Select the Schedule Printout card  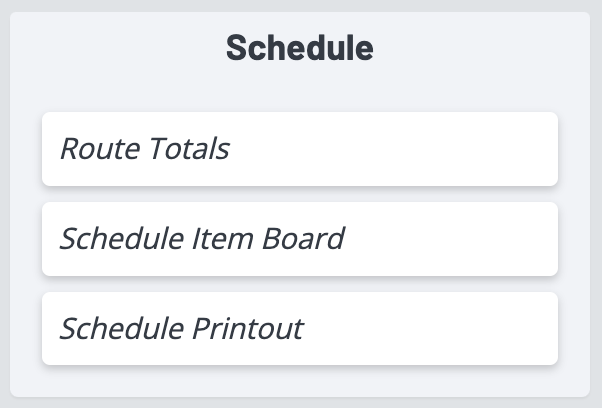pyautogui.click(x=299, y=329)
